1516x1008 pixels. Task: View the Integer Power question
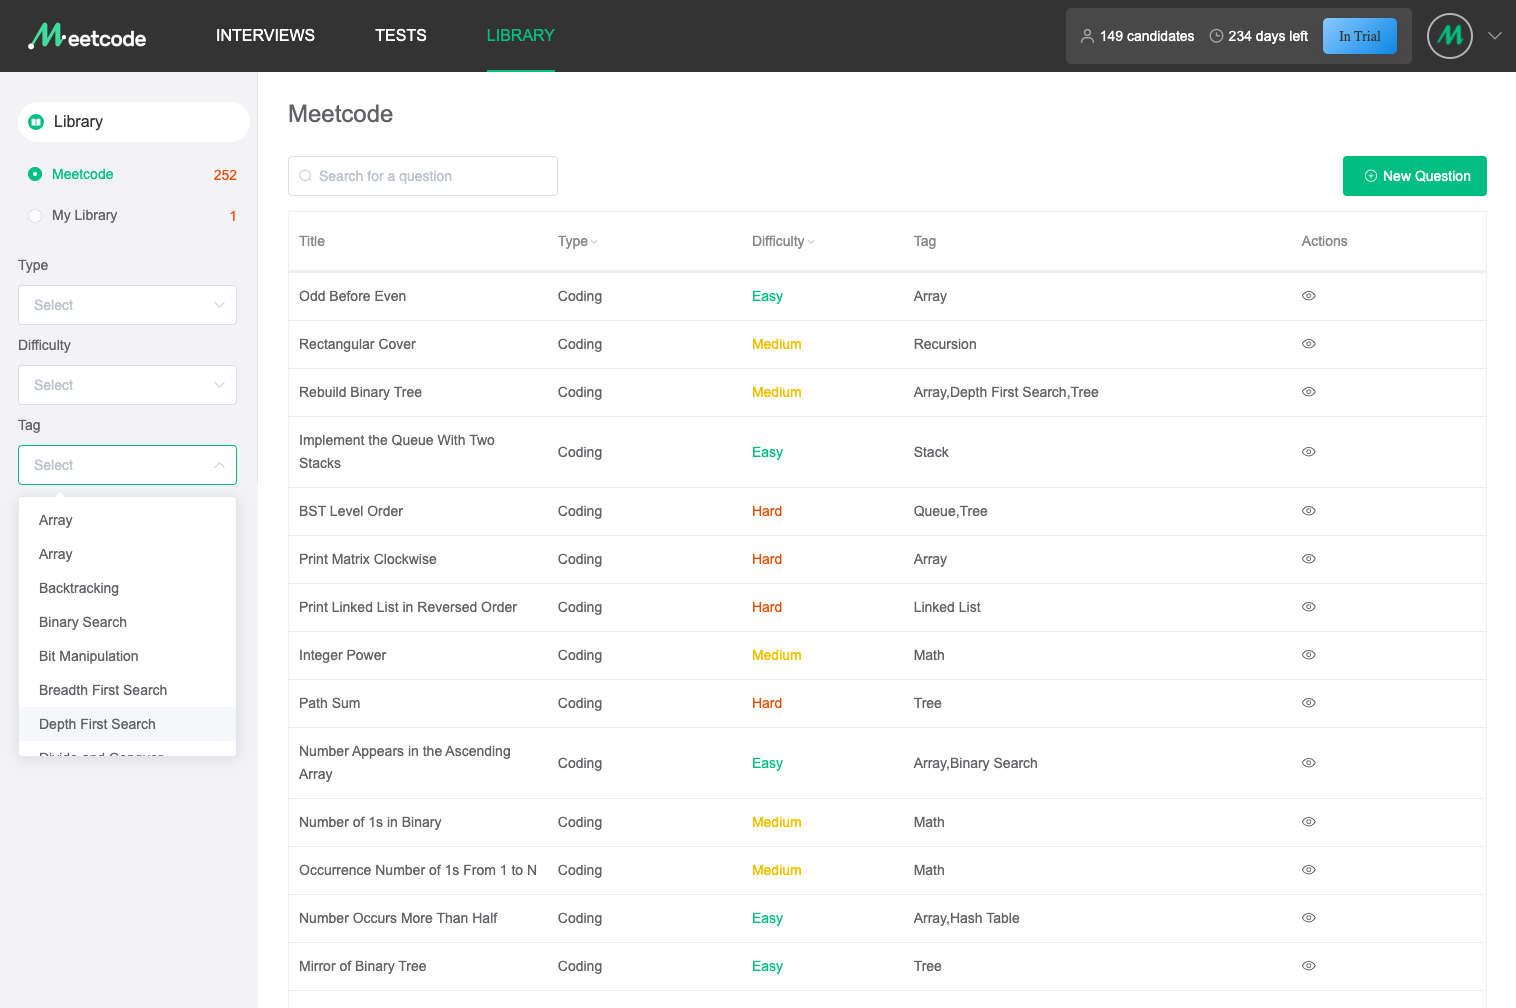pos(1308,655)
